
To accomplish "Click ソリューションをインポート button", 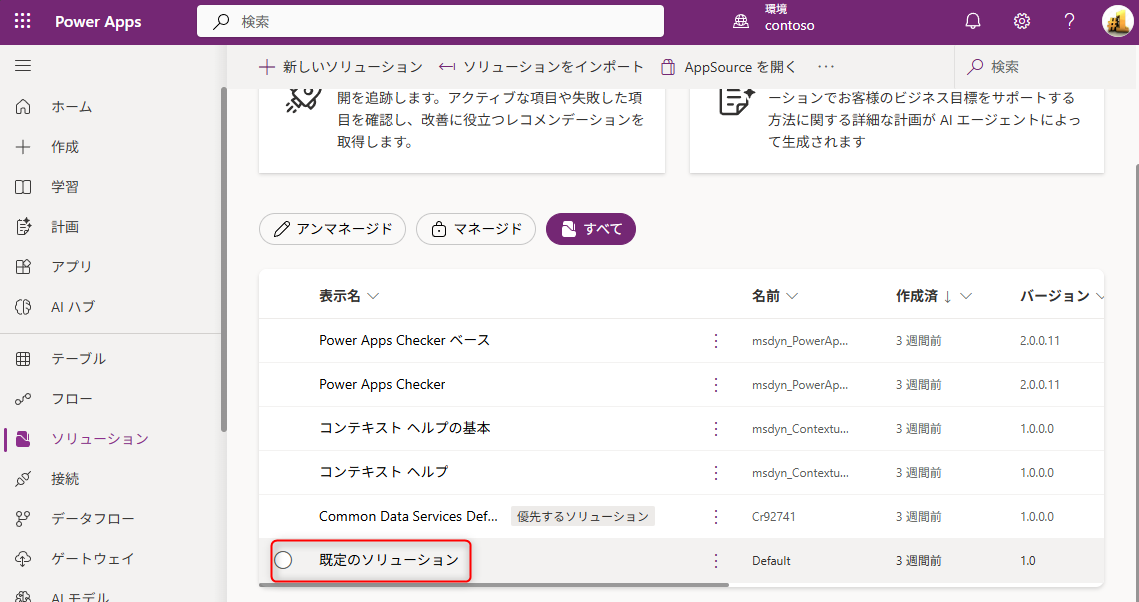I will (541, 67).
